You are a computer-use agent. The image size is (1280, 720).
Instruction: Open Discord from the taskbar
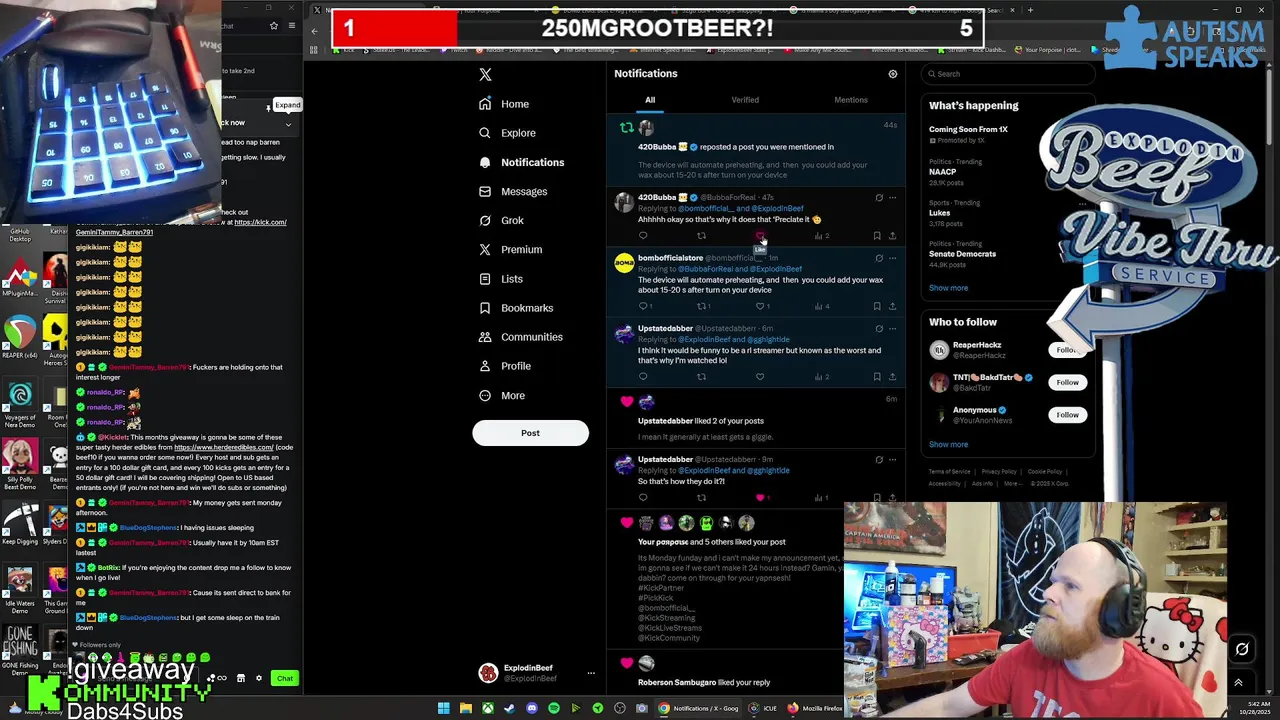(x=531, y=709)
